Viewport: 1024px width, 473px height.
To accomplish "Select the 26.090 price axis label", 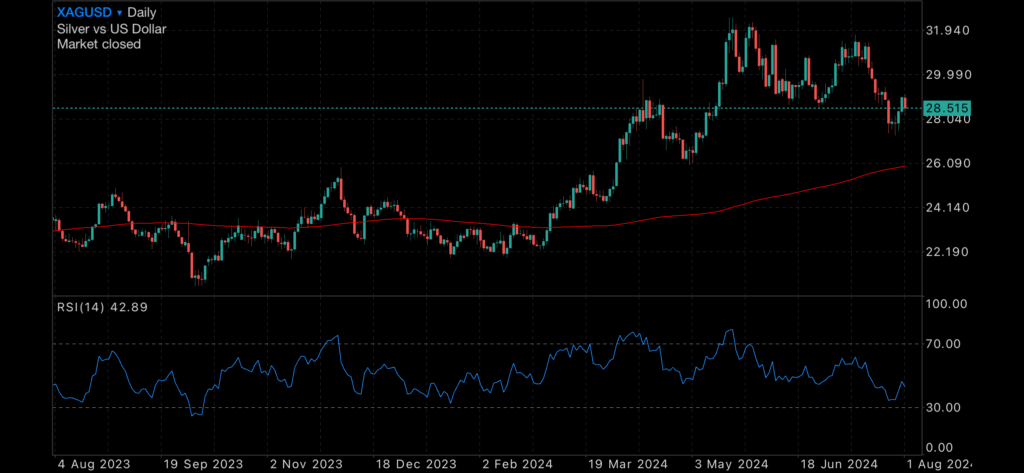I will [x=947, y=163].
